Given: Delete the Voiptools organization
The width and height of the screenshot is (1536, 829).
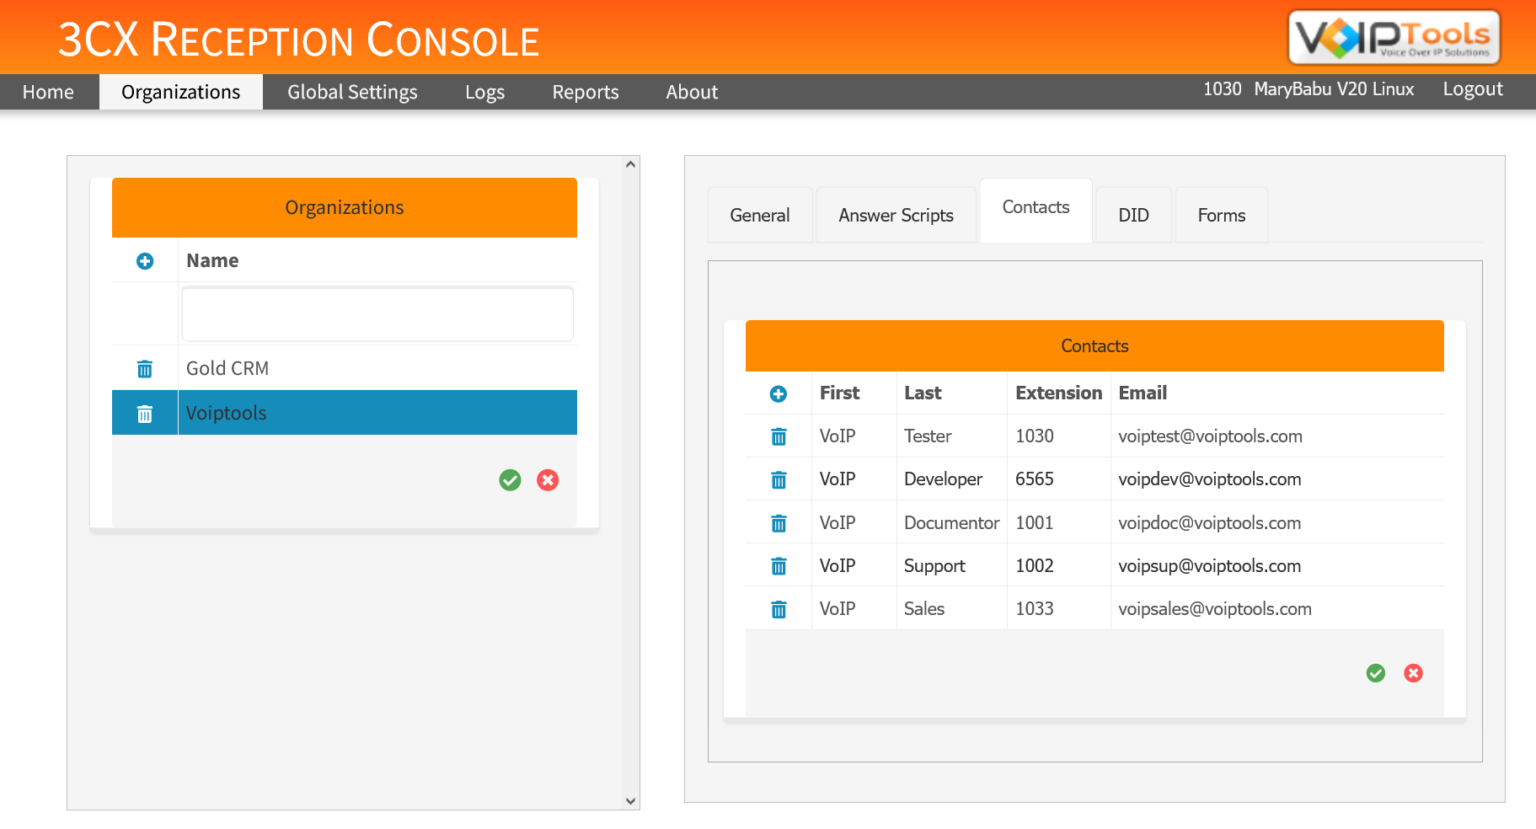Looking at the screenshot, I should pos(144,412).
